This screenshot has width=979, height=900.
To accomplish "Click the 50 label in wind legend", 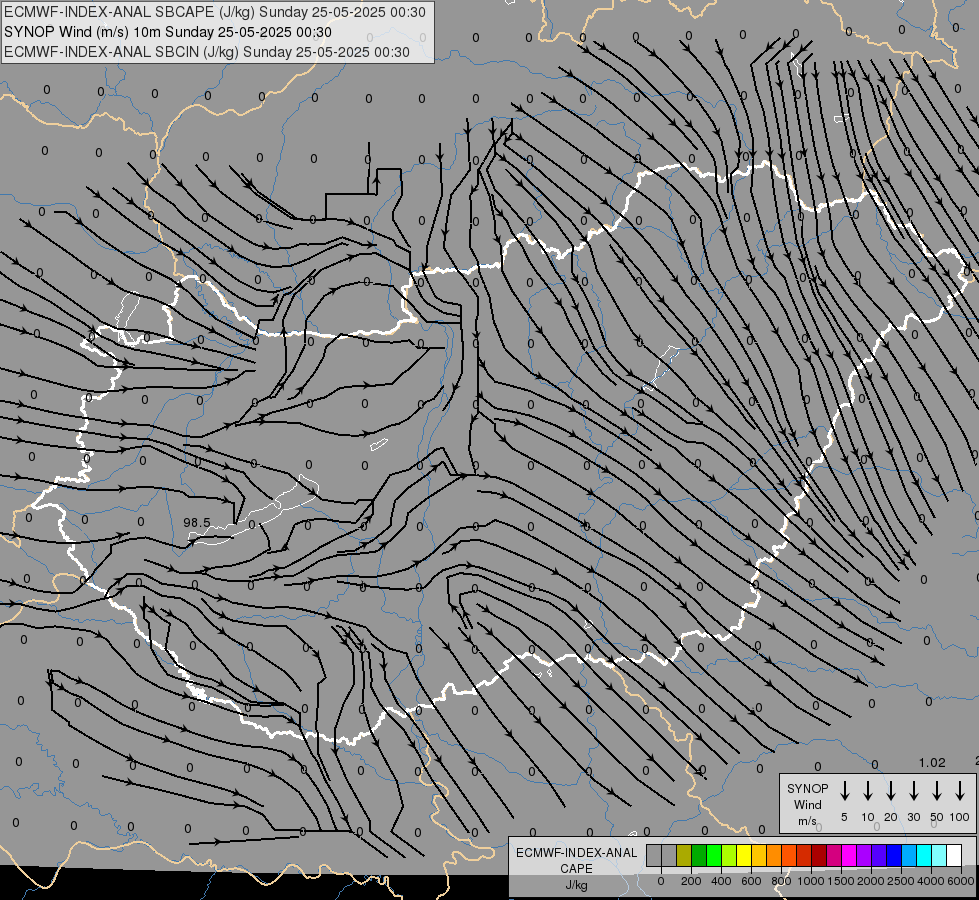I will 937,817.
